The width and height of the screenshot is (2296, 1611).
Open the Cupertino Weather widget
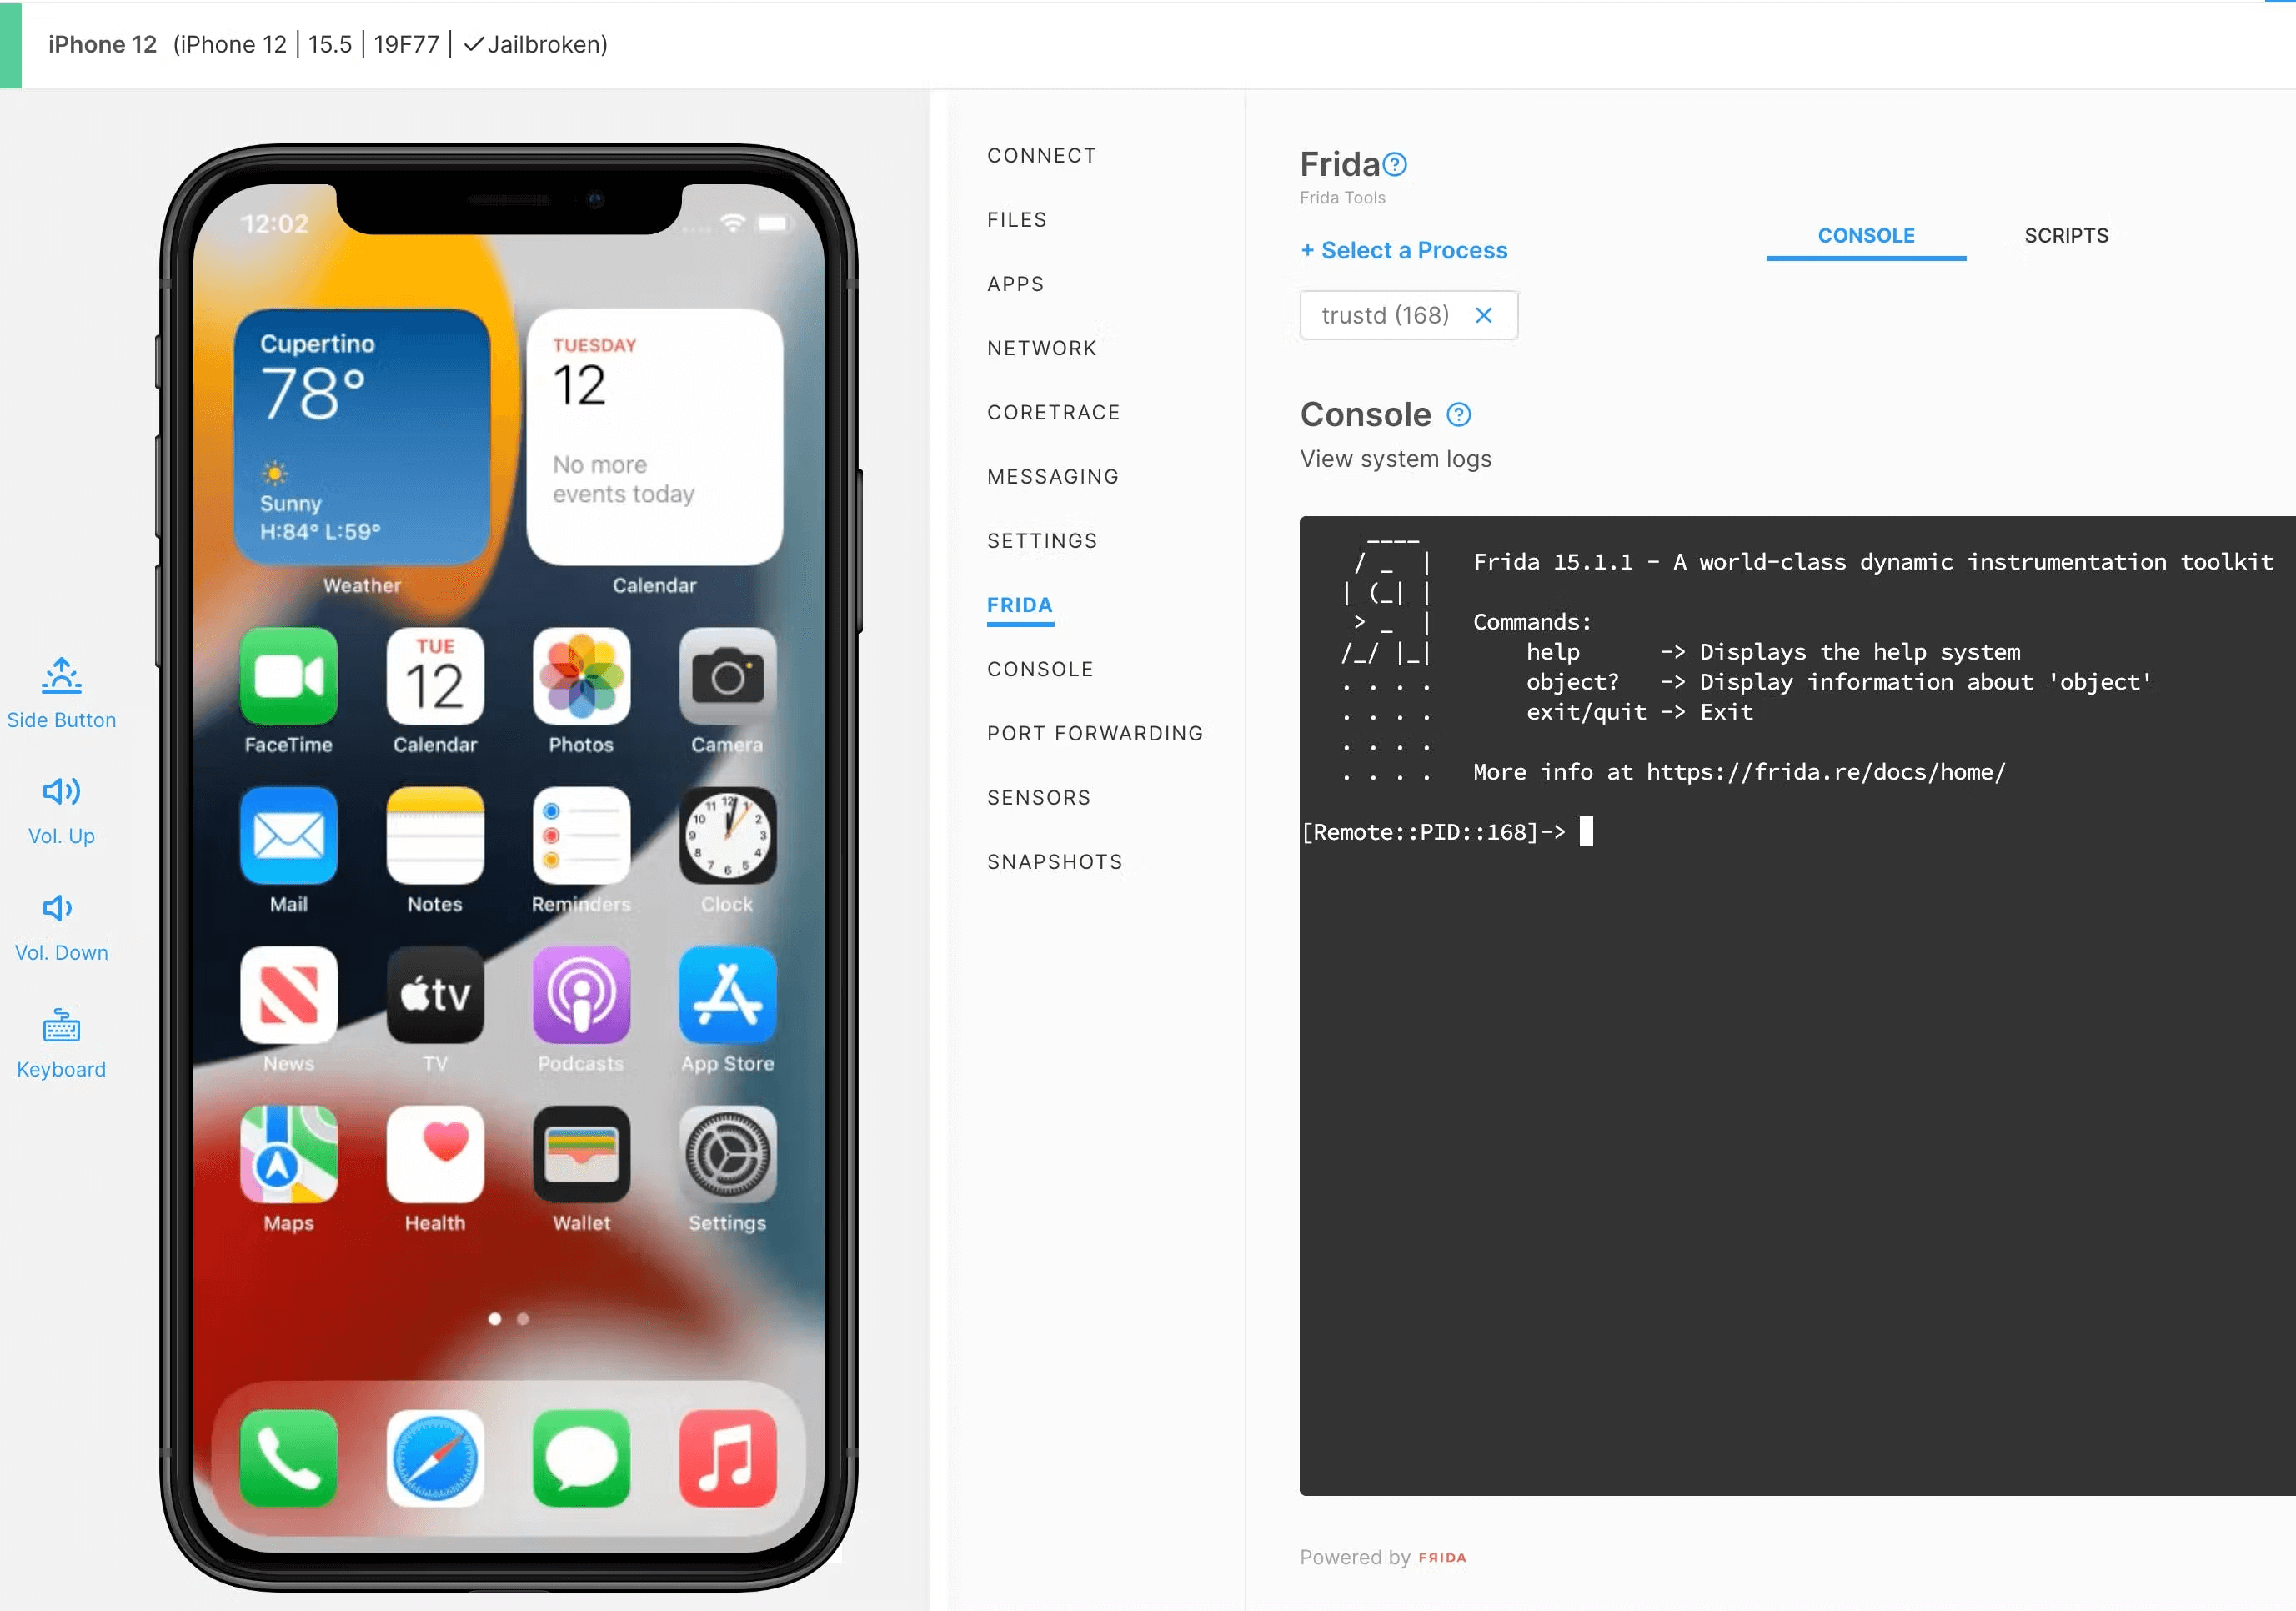[362, 437]
